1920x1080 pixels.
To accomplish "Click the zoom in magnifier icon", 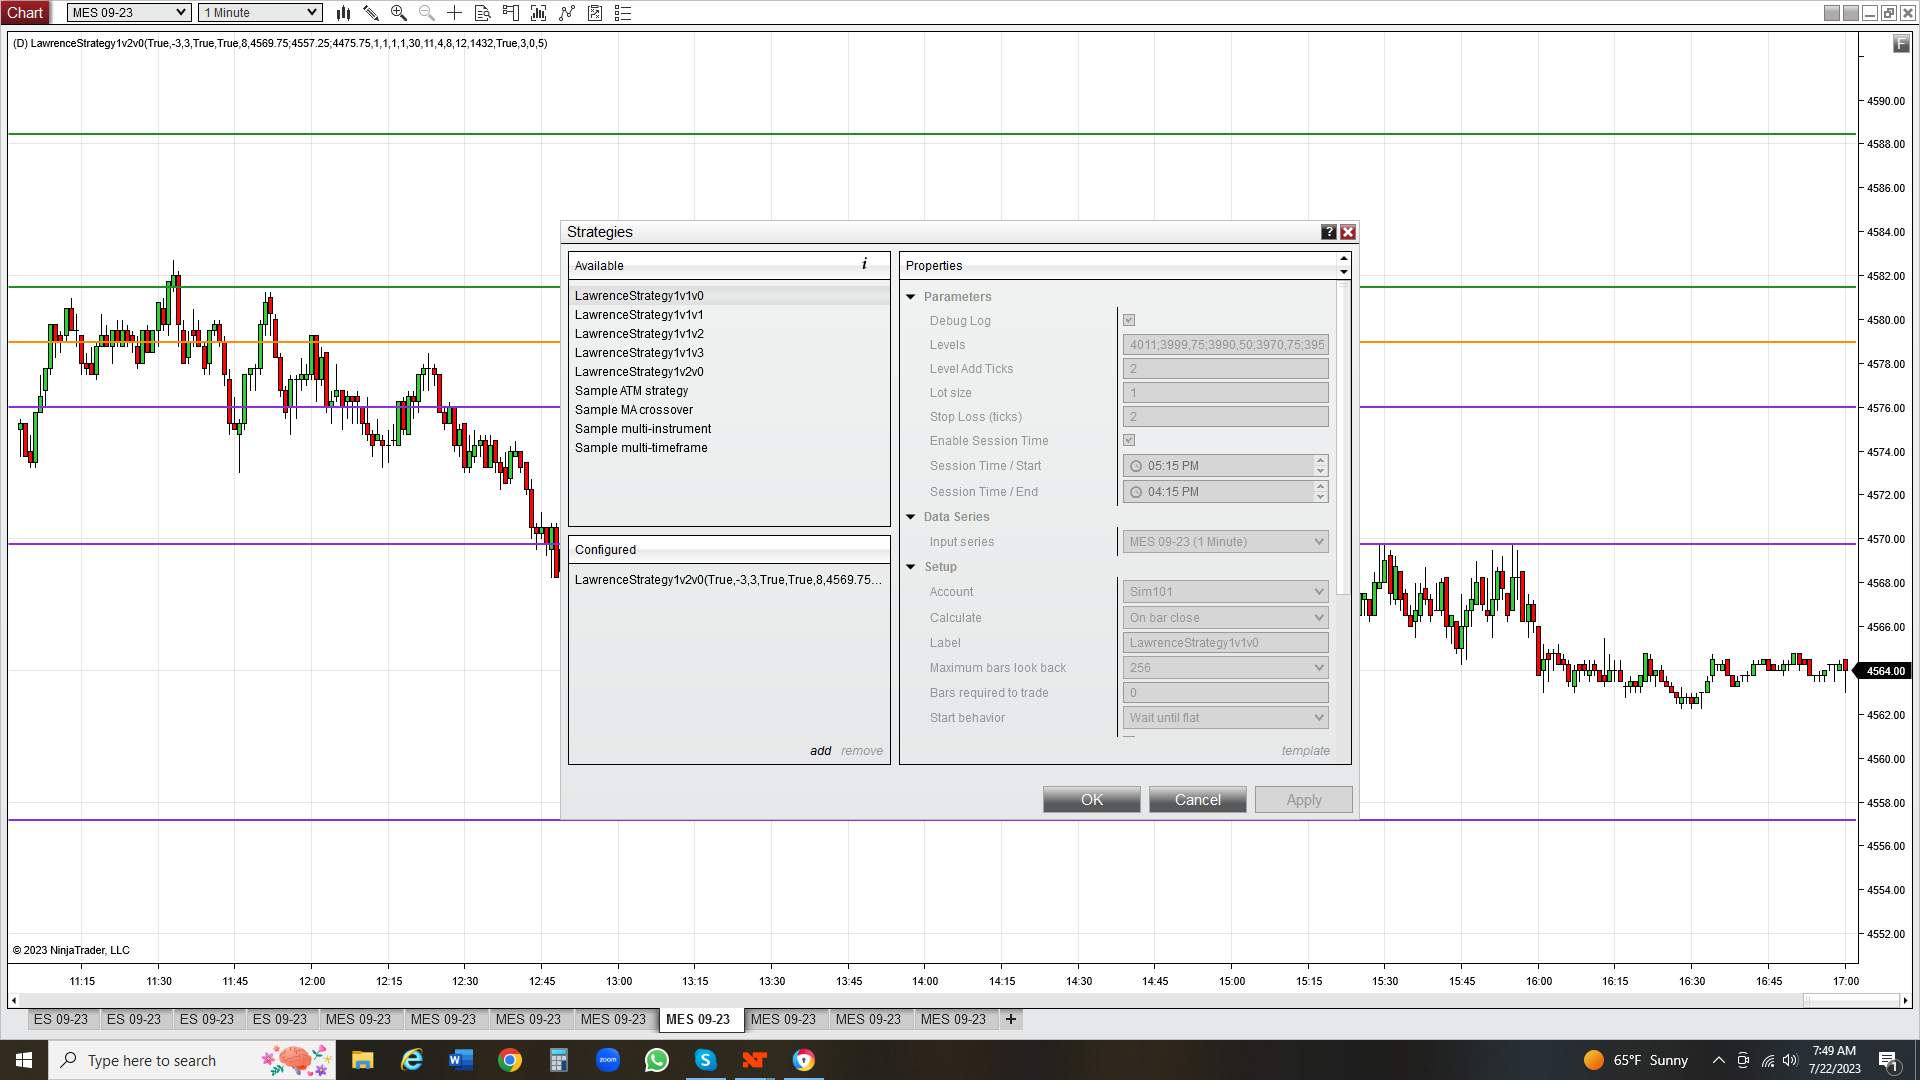I will click(399, 13).
